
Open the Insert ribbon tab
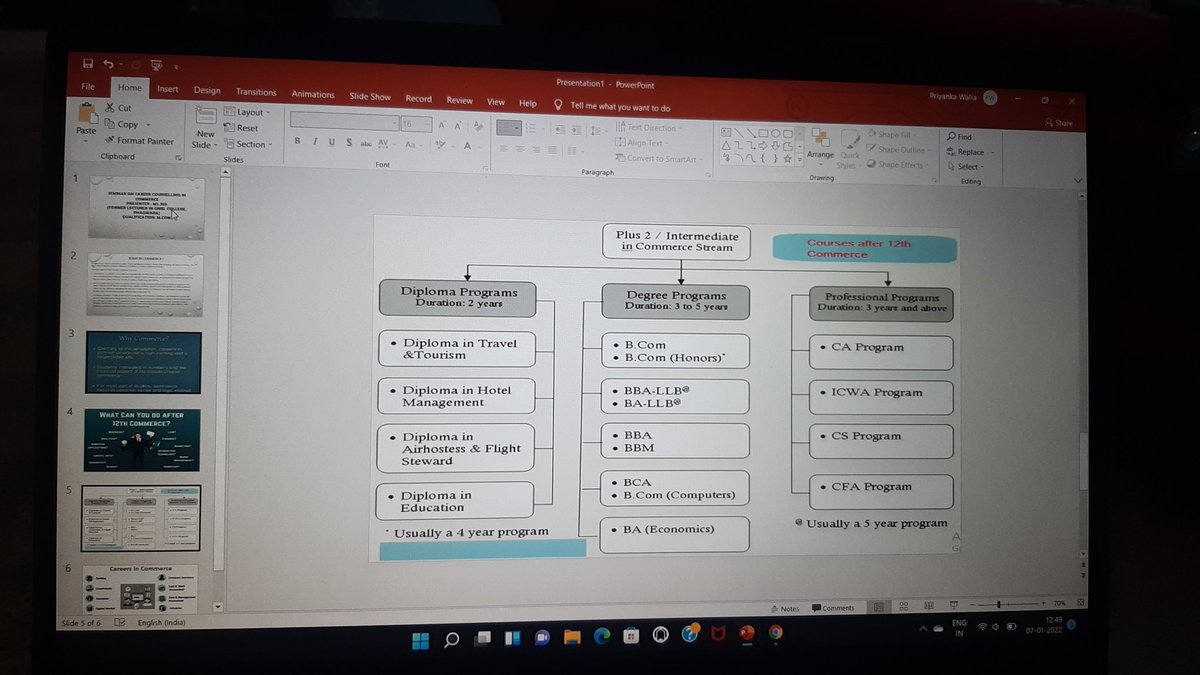pyautogui.click(x=168, y=89)
